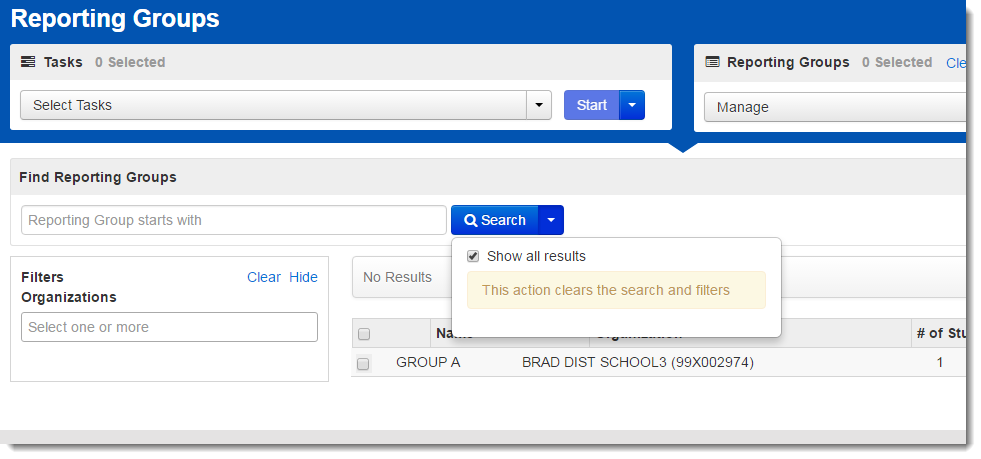
Task: Click the Search button with magnifier
Action: coord(495,220)
